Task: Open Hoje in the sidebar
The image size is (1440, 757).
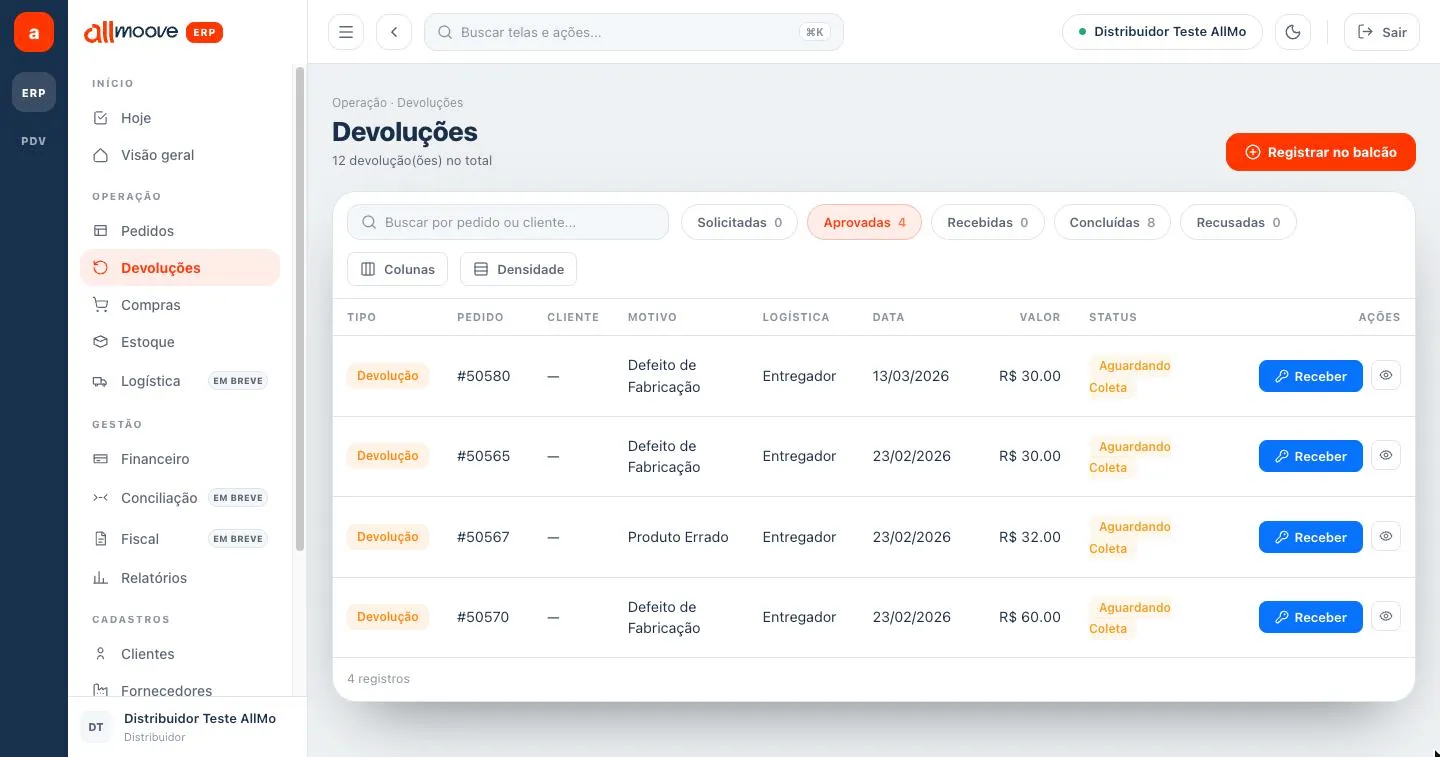Action: 180,118
